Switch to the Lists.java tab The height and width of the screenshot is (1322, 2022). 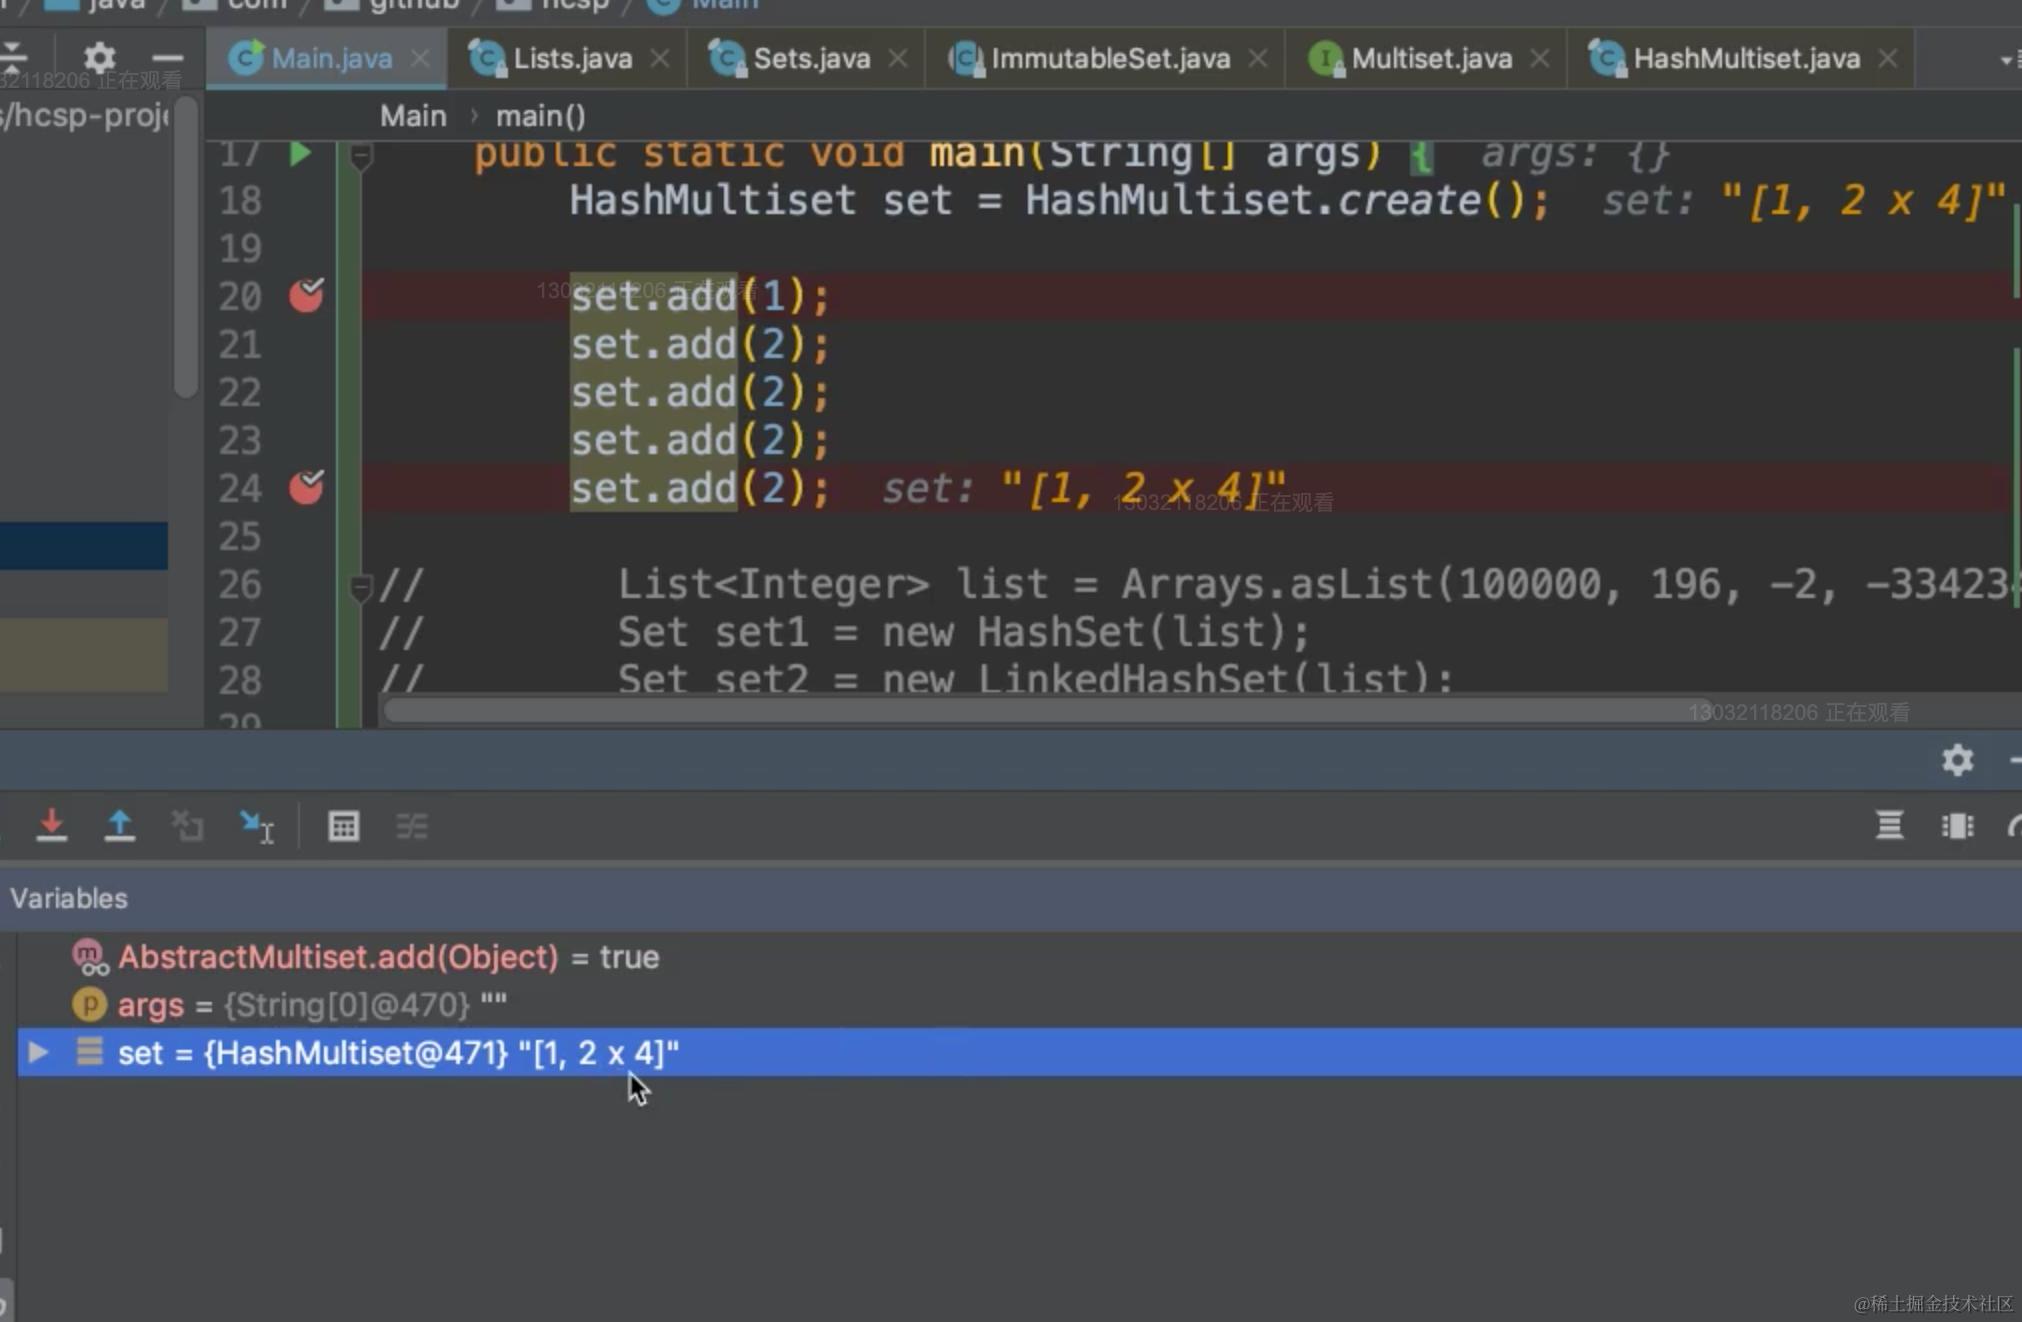(x=571, y=58)
